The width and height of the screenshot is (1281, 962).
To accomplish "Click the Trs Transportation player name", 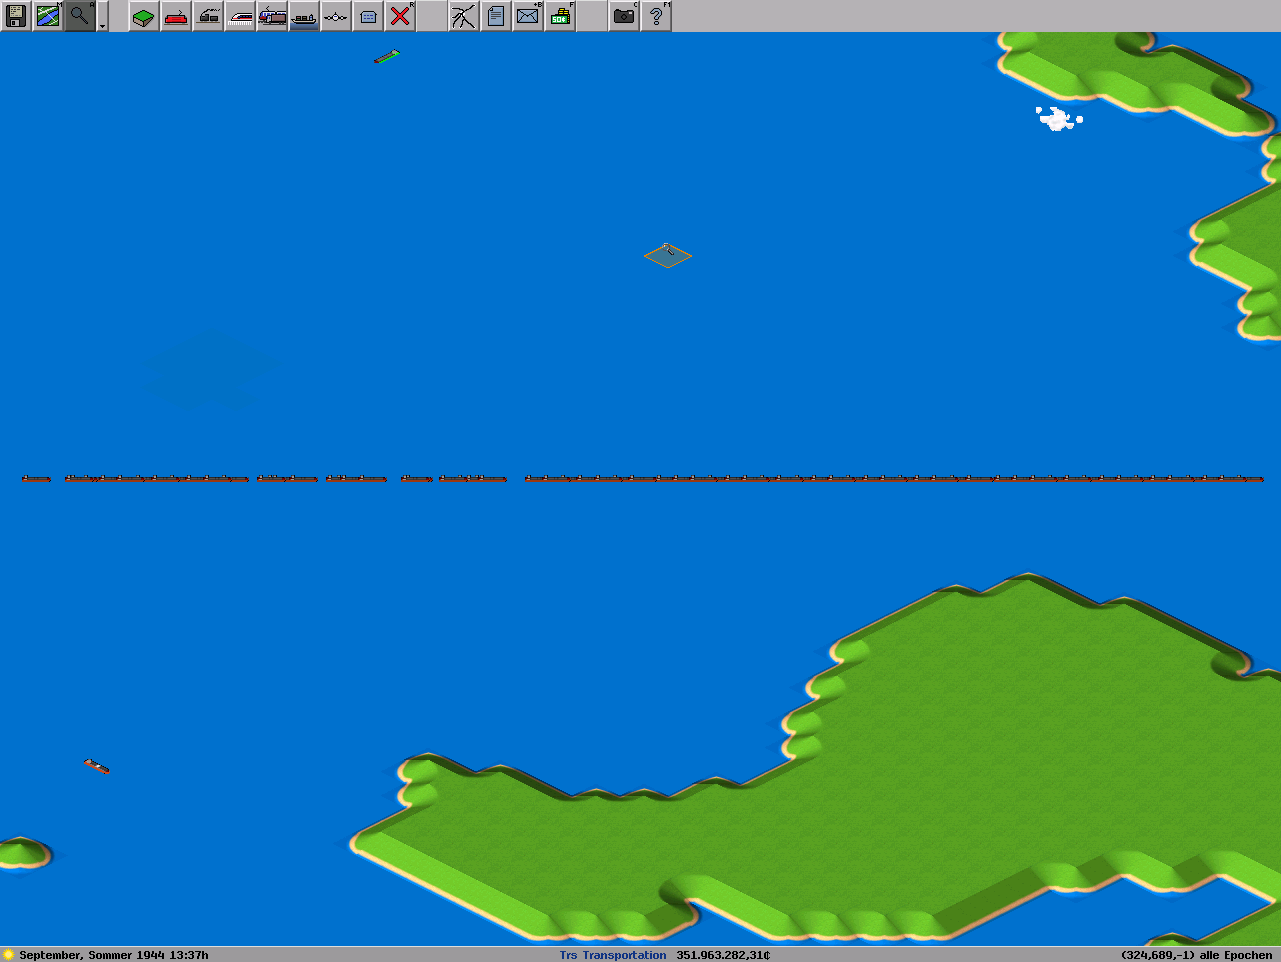I will coord(613,955).
